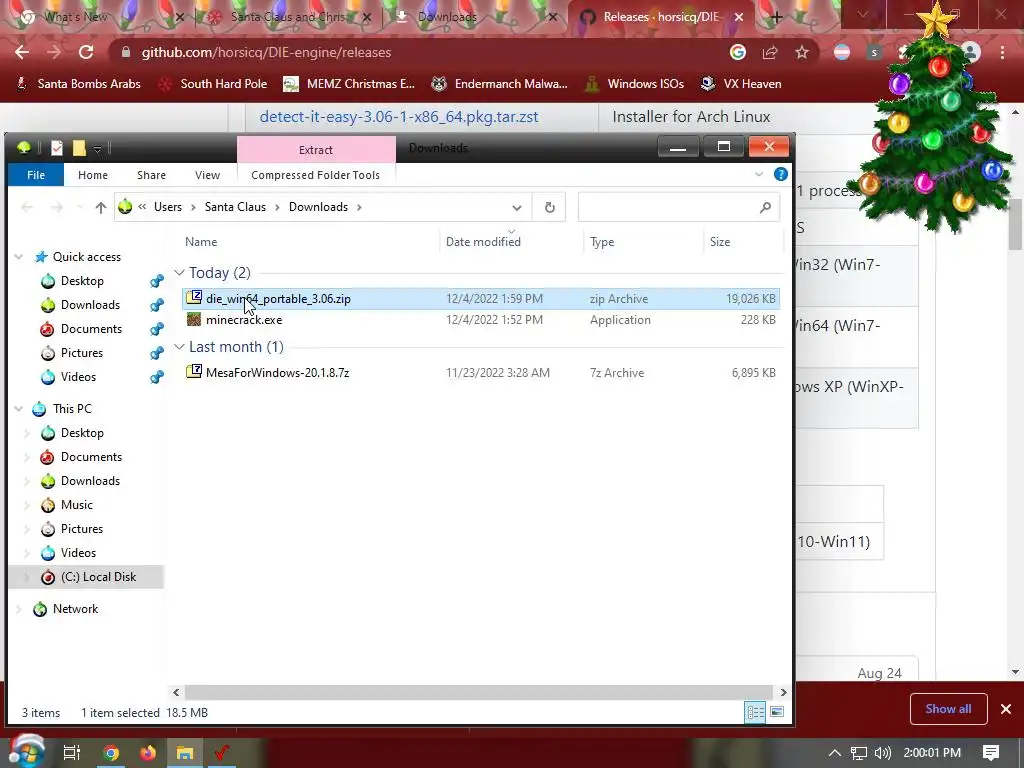Open Desktop under Quick access
The height and width of the screenshot is (768, 1024).
pos(82,281)
